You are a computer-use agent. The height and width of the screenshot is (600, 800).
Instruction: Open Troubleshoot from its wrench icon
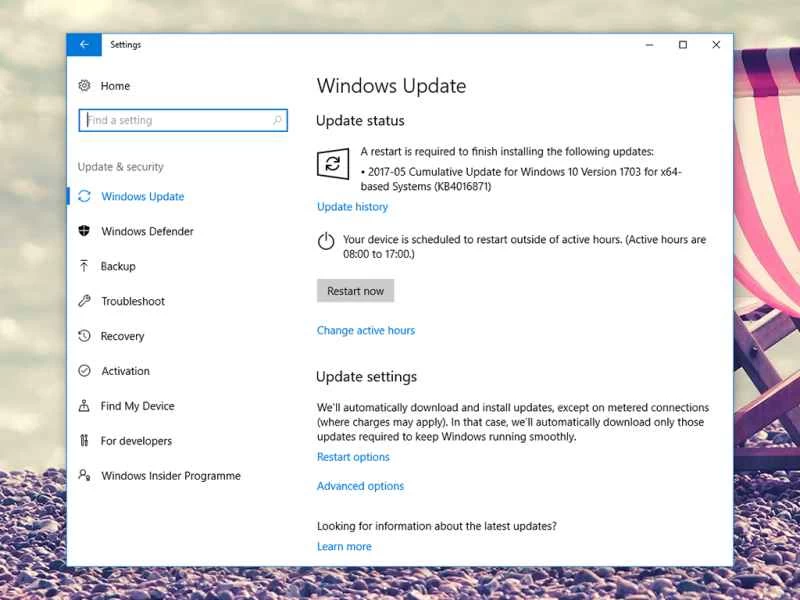click(86, 301)
